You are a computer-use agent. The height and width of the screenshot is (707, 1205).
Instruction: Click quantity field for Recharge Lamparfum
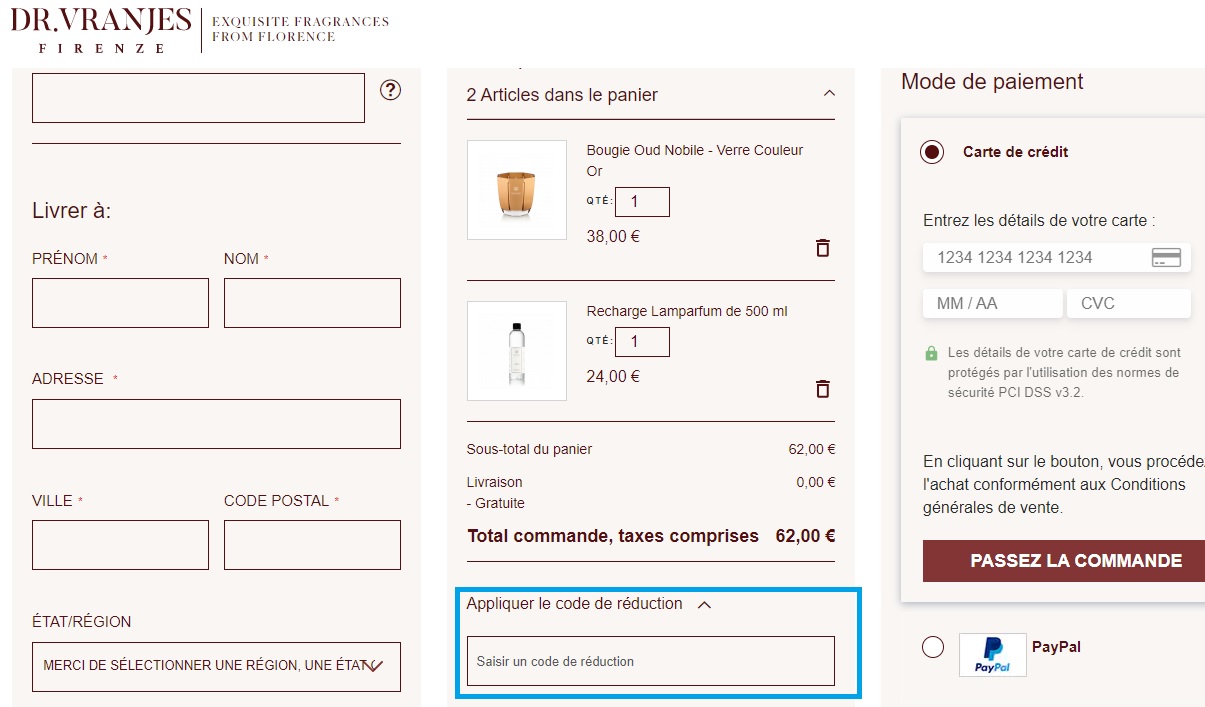pos(642,342)
